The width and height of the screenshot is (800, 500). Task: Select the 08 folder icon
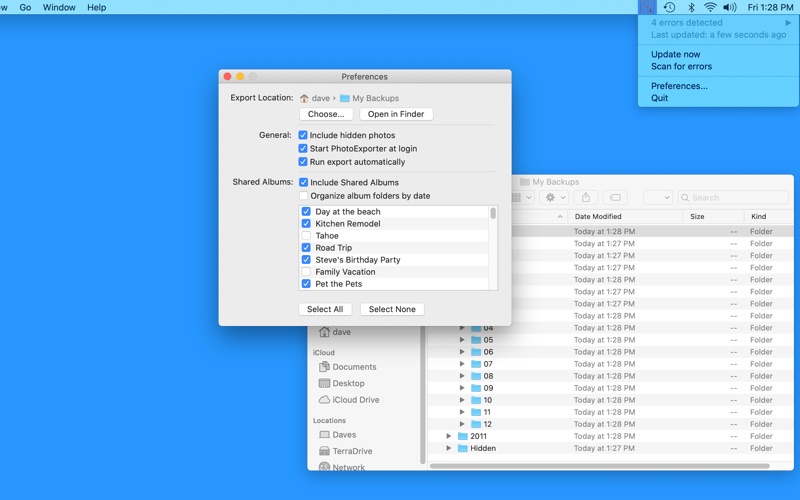[476, 376]
